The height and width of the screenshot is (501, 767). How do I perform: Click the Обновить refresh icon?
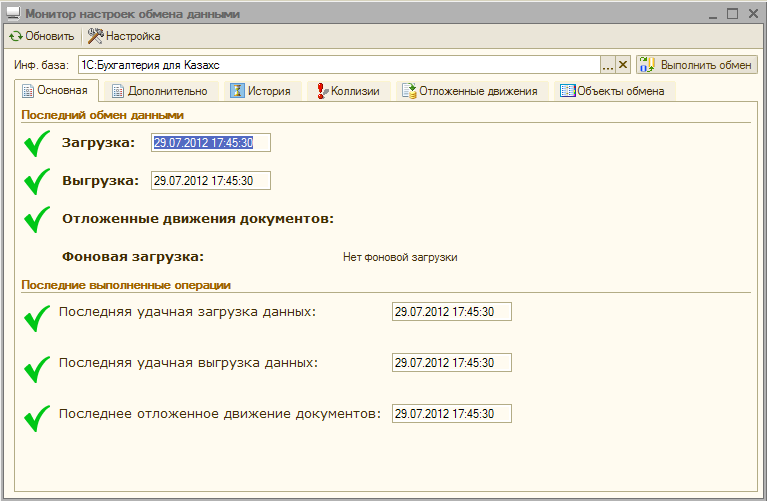pos(16,36)
